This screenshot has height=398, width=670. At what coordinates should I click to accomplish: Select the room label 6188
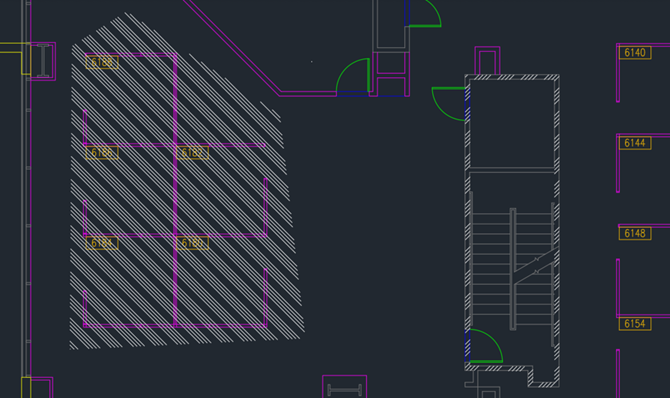(102, 62)
